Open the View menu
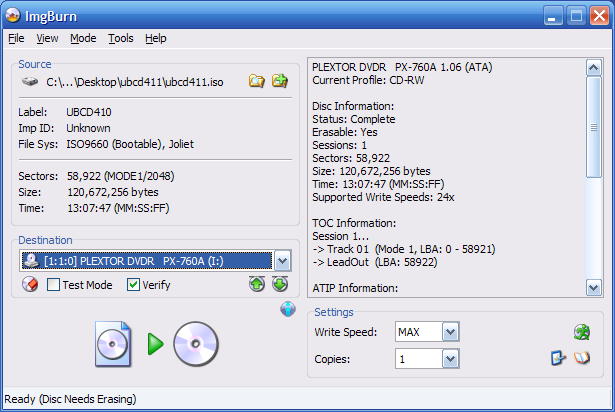The image size is (615, 412). [47, 38]
